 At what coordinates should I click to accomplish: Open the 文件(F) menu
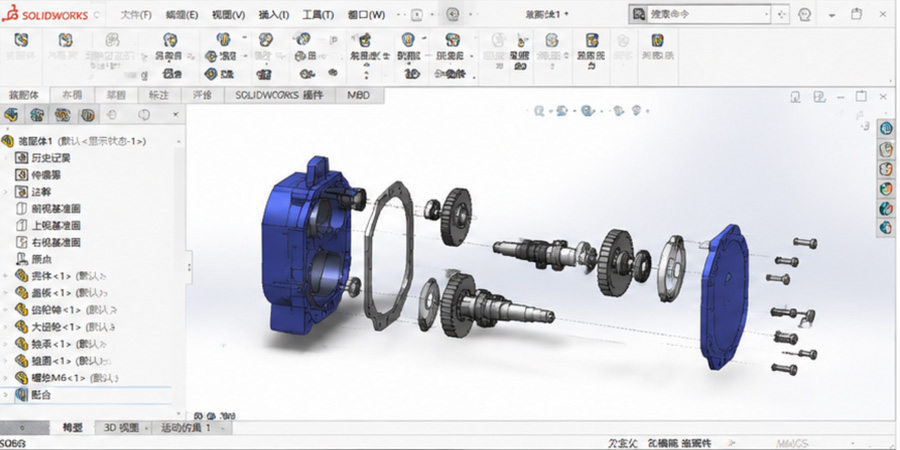click(x=136, y=15)
